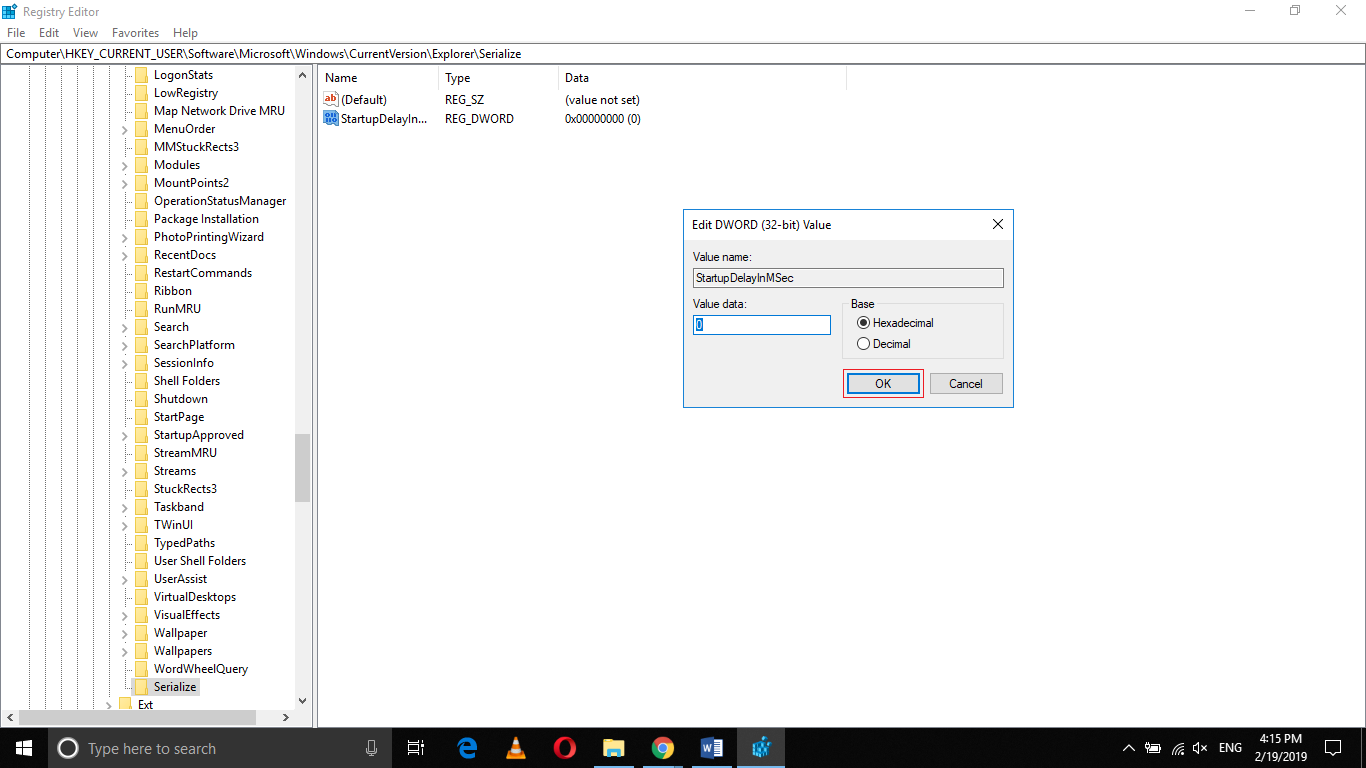Select the Shell Folders key
The height and width of the screenshot is (768, 1366).
[186, 381]
